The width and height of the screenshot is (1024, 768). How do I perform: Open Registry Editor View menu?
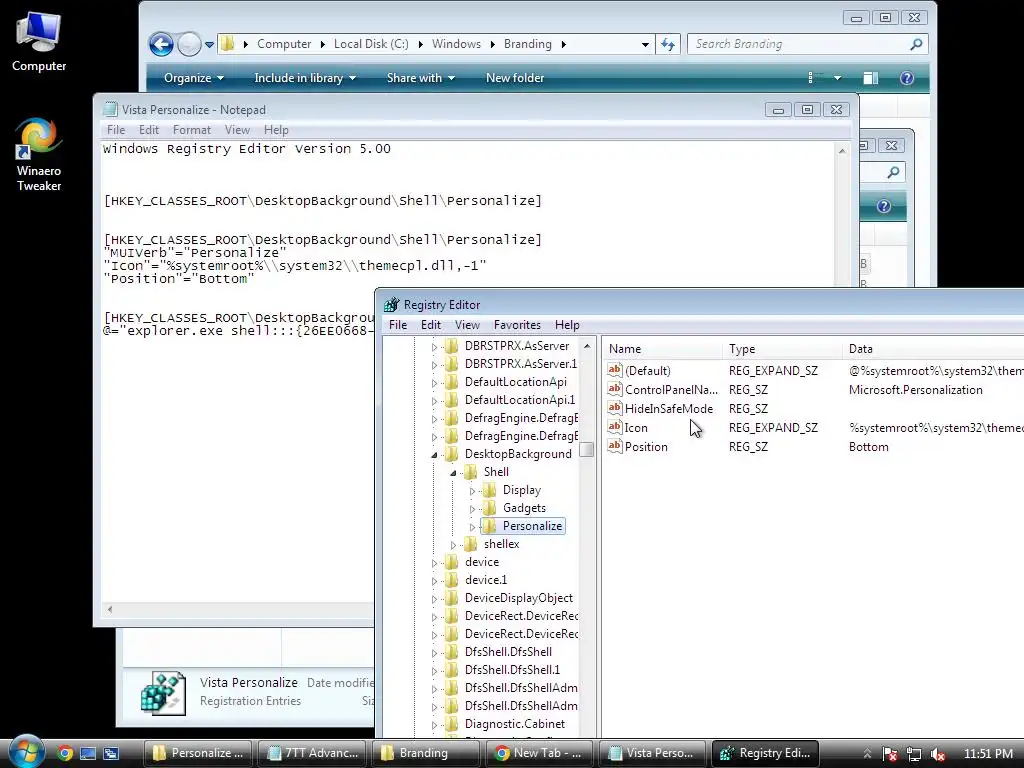pos(467,325)
